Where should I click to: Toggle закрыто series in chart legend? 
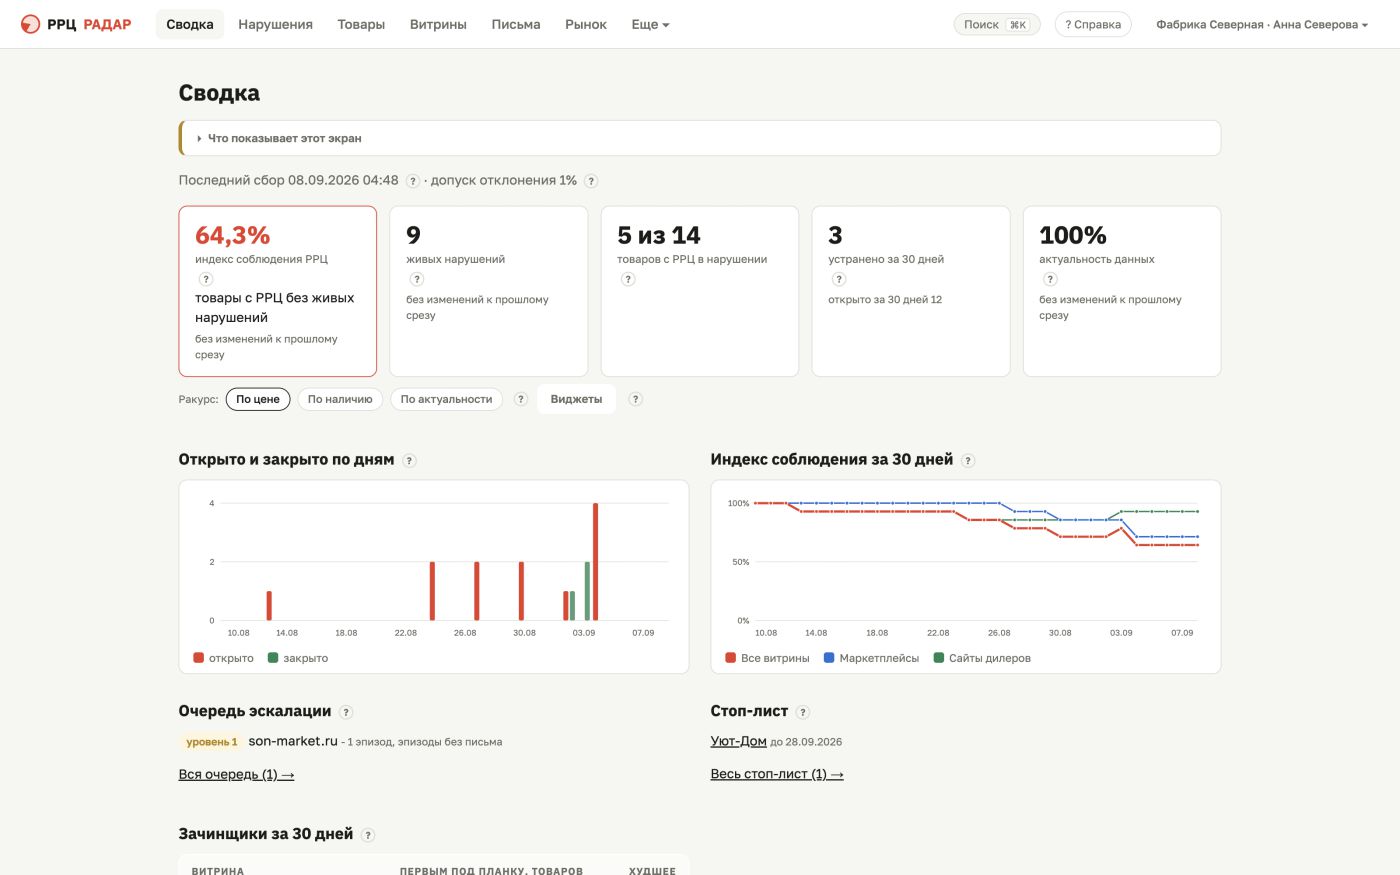click(x=298, y=658)
